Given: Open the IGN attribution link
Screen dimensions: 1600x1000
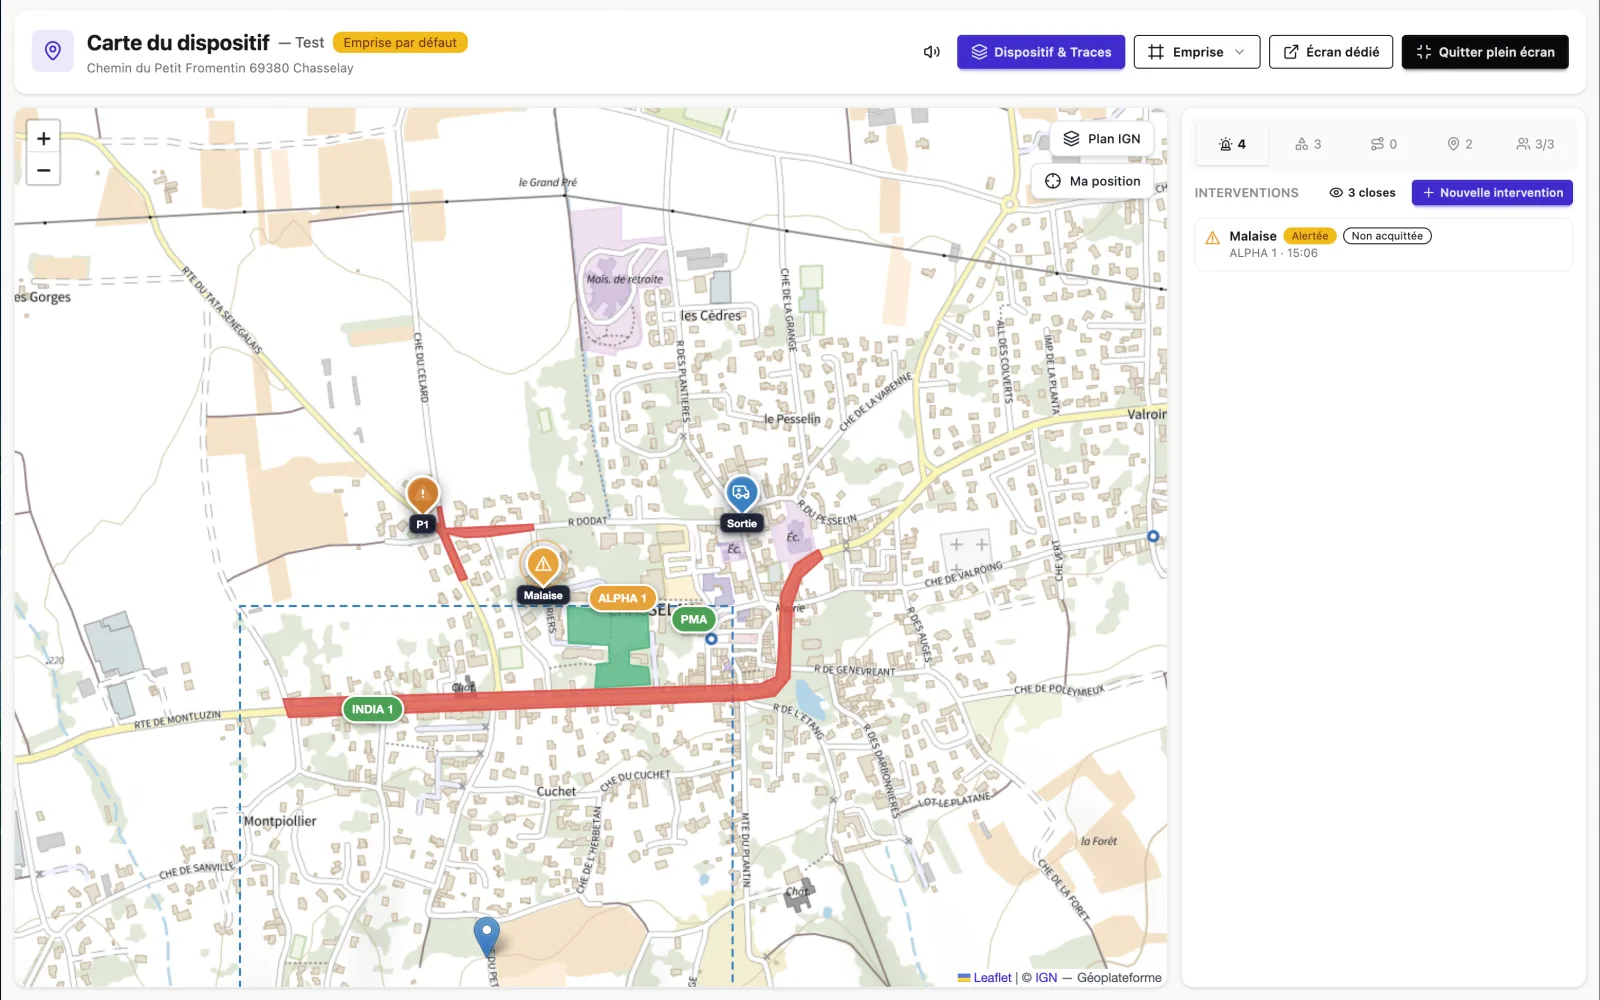Looking at the screenshot, I should coord(1046,978).
